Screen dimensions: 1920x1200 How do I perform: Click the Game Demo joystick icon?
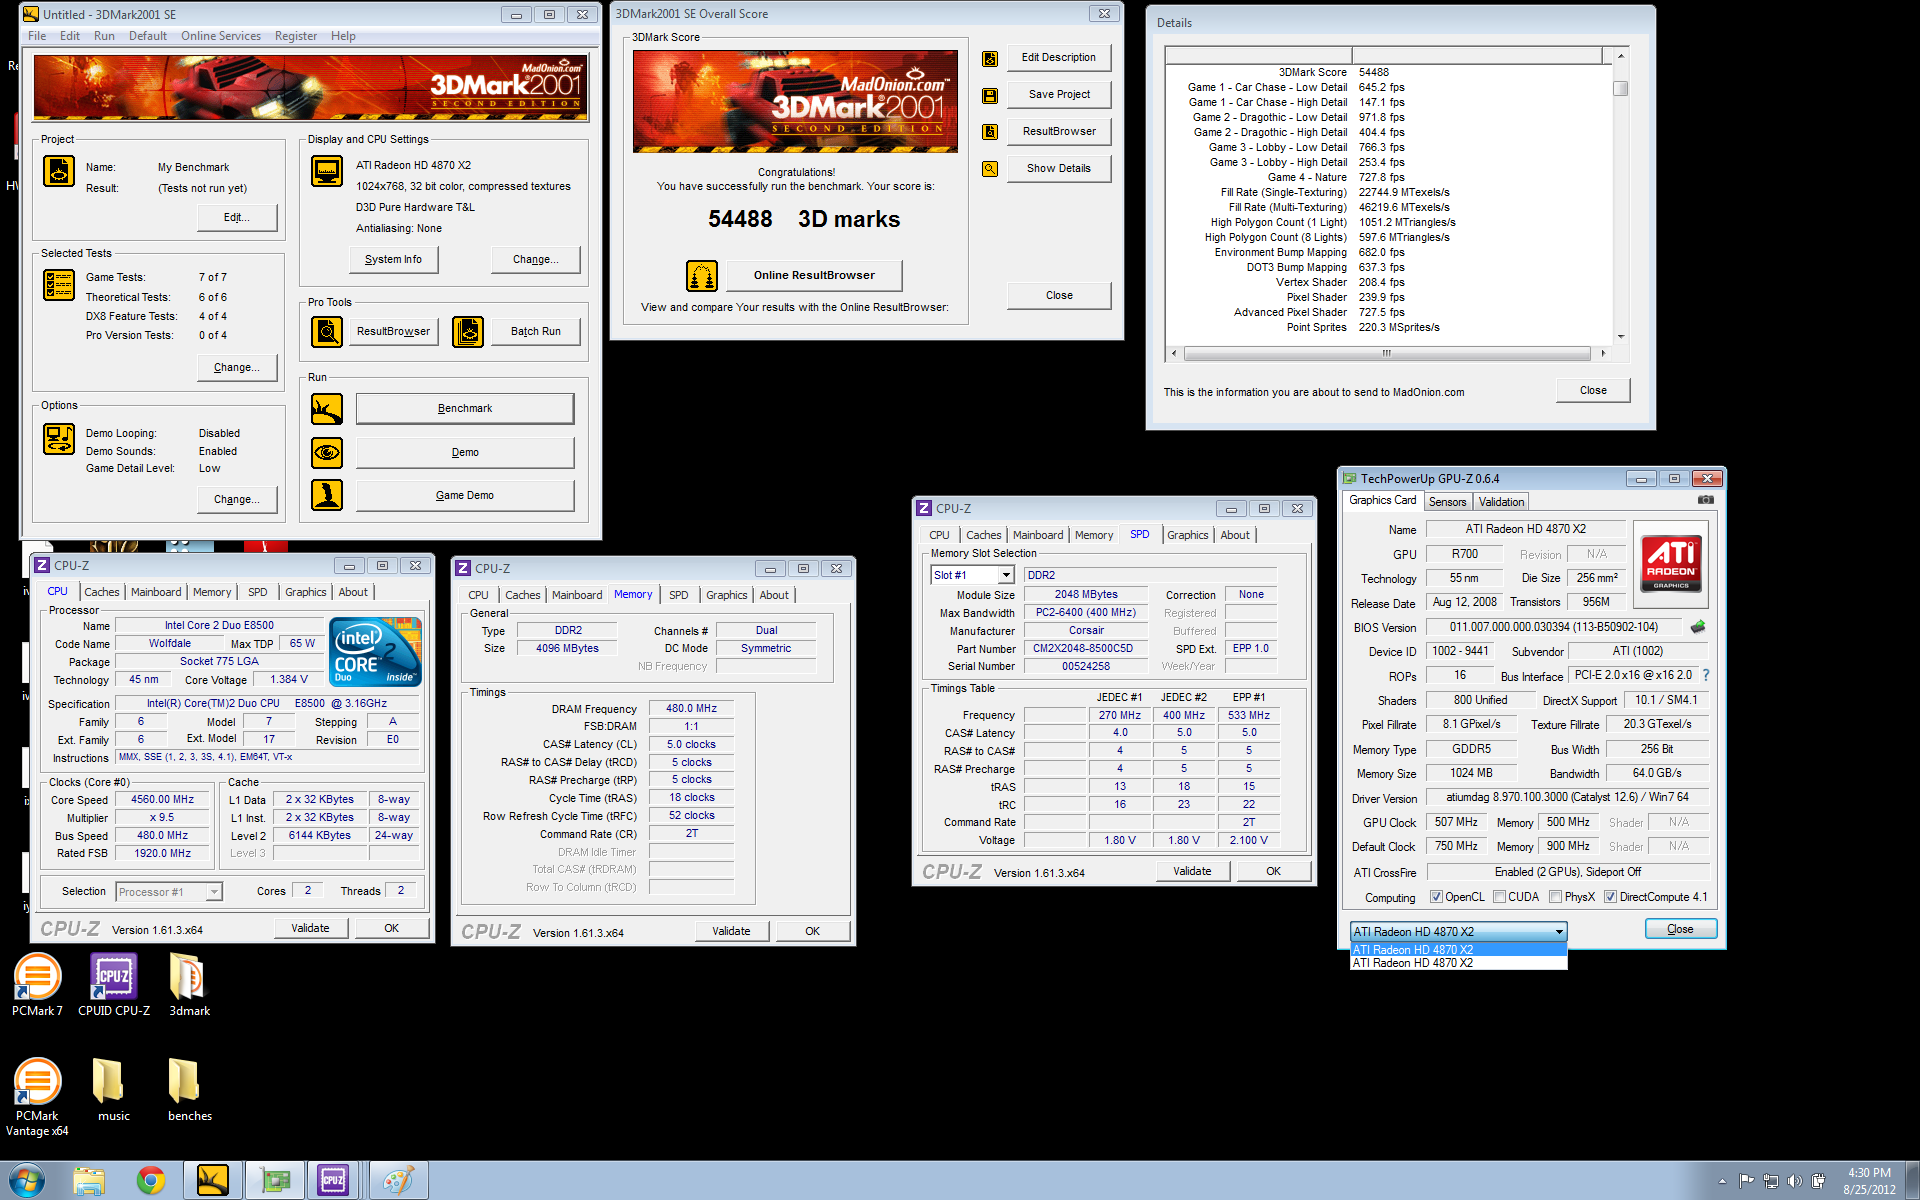tap(327, 495)
